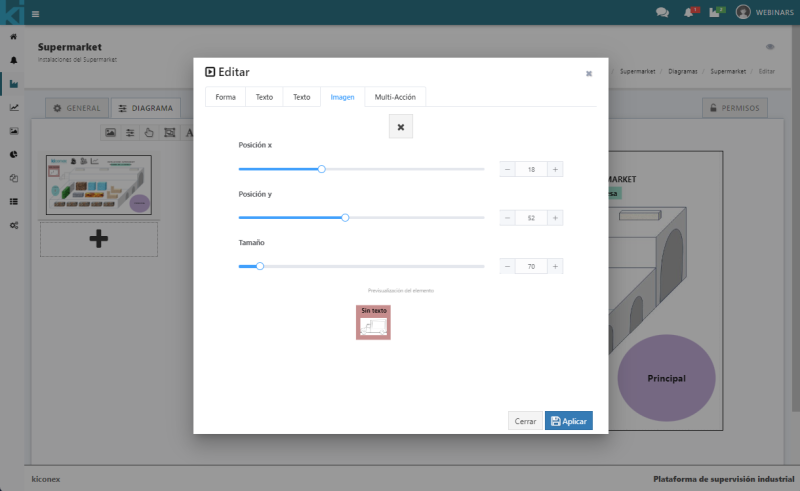This screenshot has height=491, width=800.
Task: Adjust the Posición y slider
Action: (345, 217)
